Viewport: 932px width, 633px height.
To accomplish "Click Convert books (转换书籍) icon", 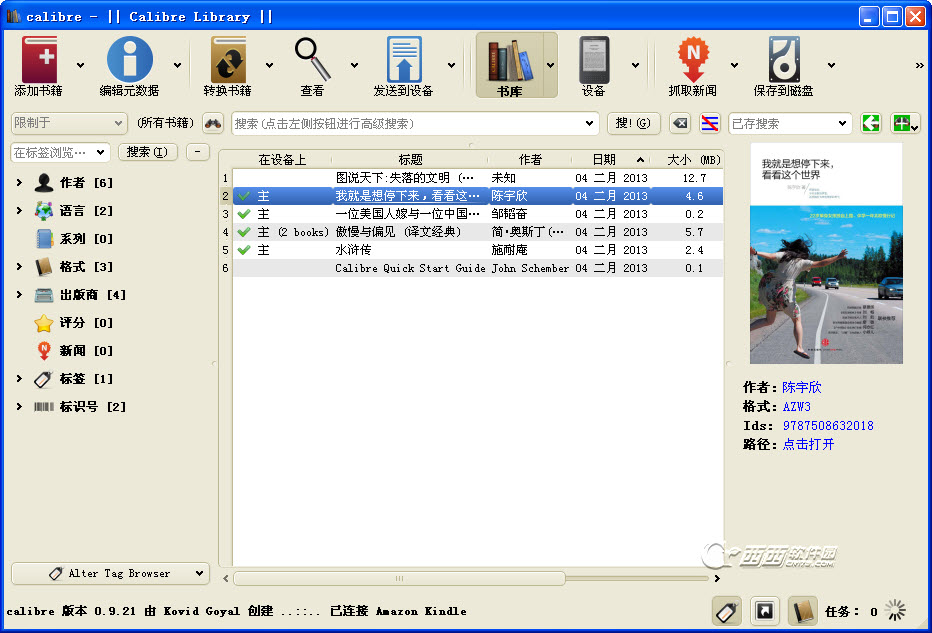I will click(x=227, y=61).
